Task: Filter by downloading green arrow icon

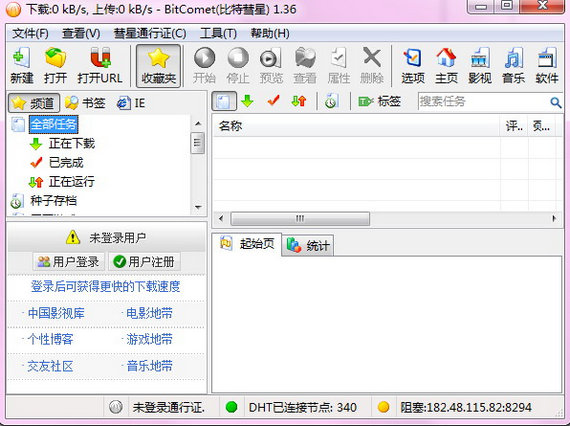Action: coord(247,101)
